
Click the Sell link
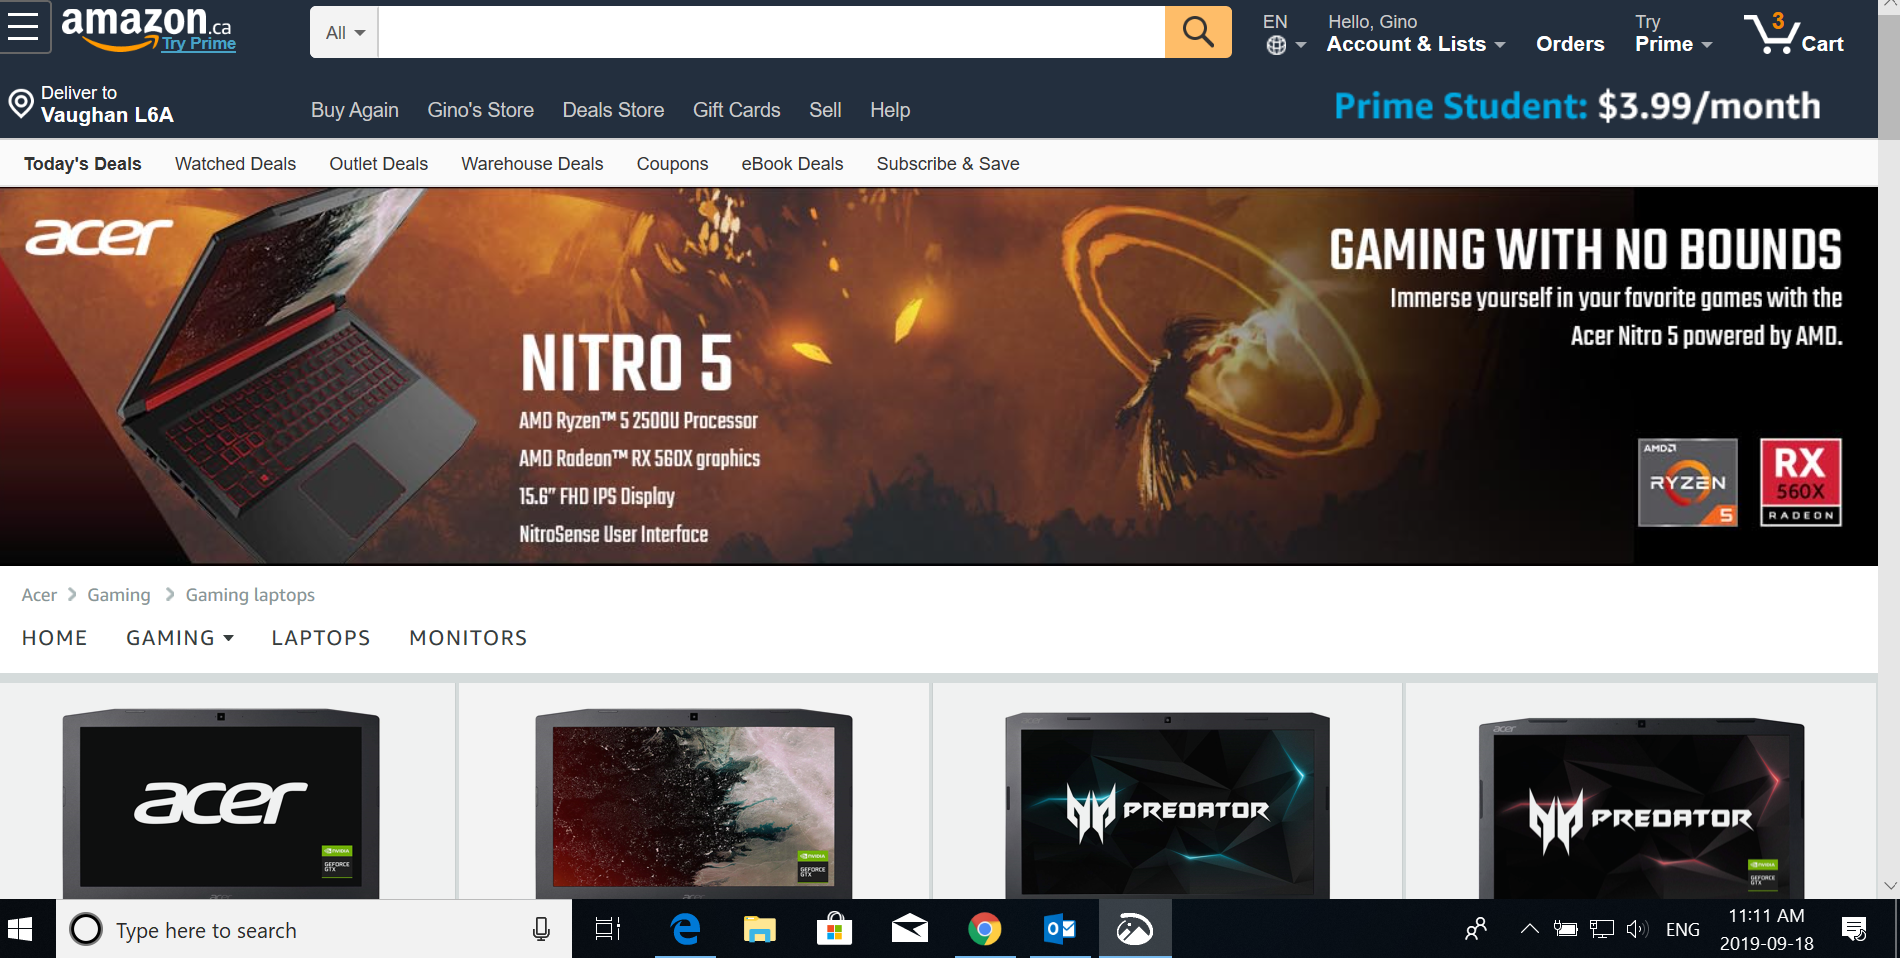[x=825, y=110]
